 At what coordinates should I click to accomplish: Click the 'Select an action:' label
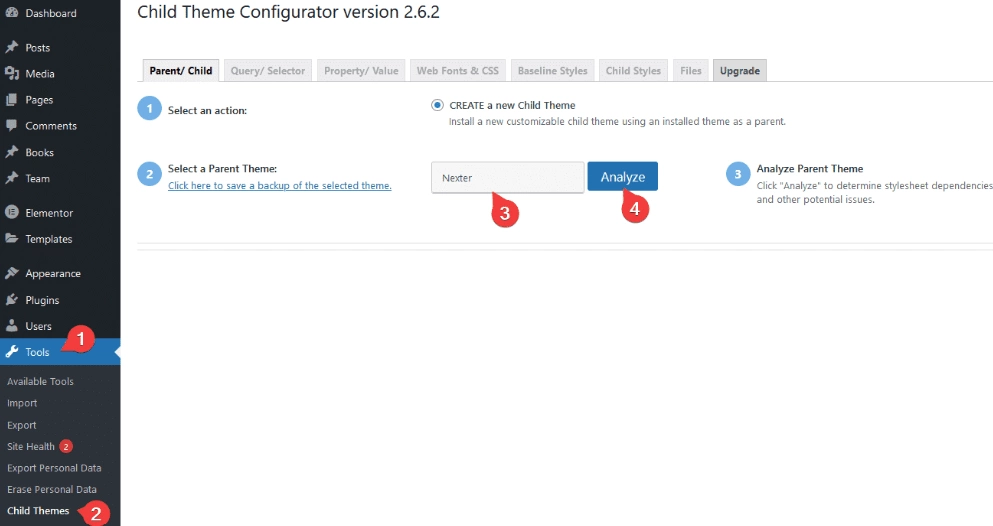[207, 110]
